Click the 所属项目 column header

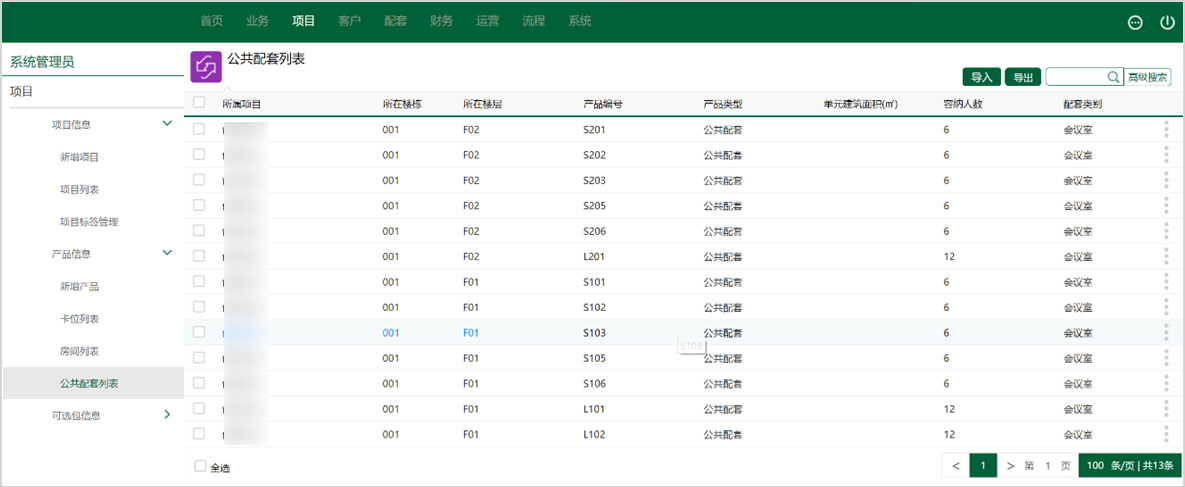click(x=241, y=104)
